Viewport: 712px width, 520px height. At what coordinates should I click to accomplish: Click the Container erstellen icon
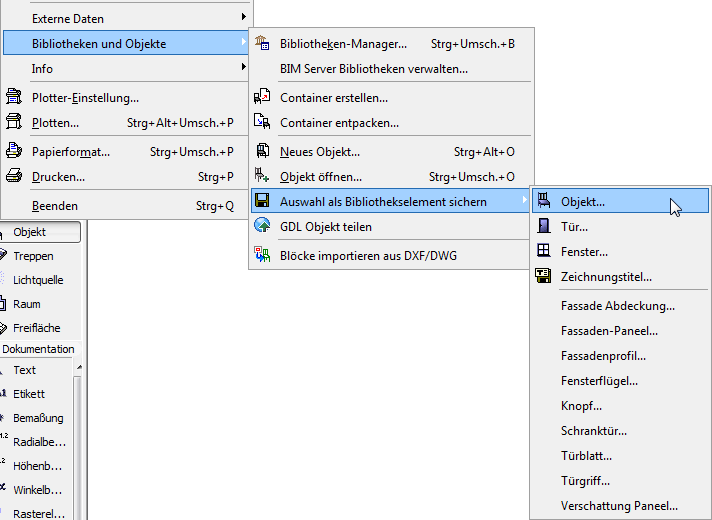[263, 97]
